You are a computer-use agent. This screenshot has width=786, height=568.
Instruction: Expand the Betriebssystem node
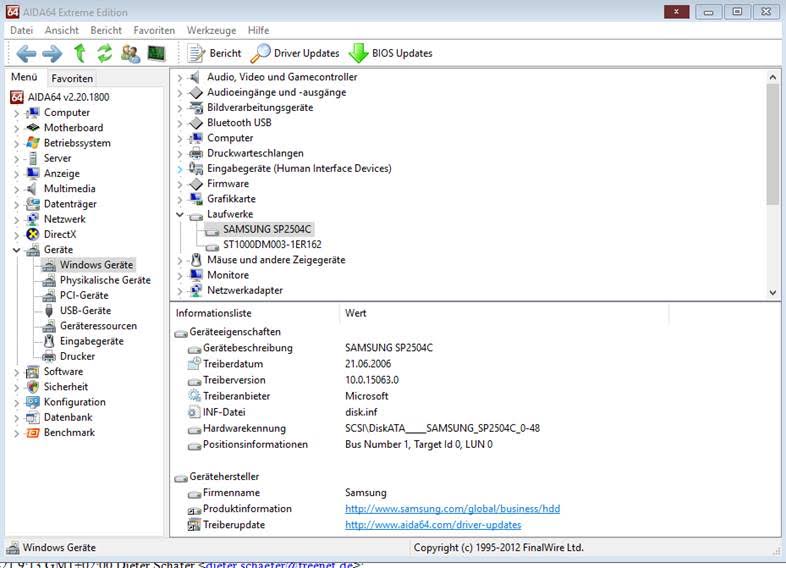[16, 143]
